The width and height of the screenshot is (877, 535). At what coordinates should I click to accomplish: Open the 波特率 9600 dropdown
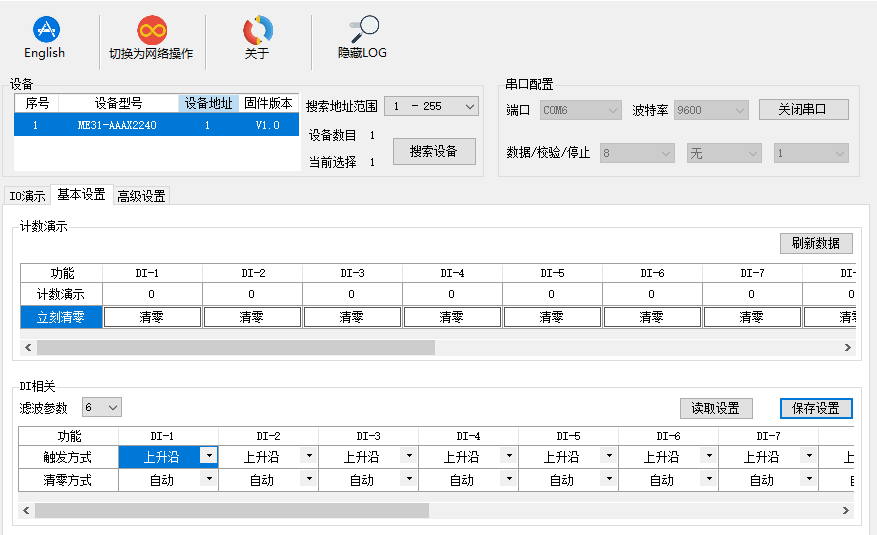(711, 110)
